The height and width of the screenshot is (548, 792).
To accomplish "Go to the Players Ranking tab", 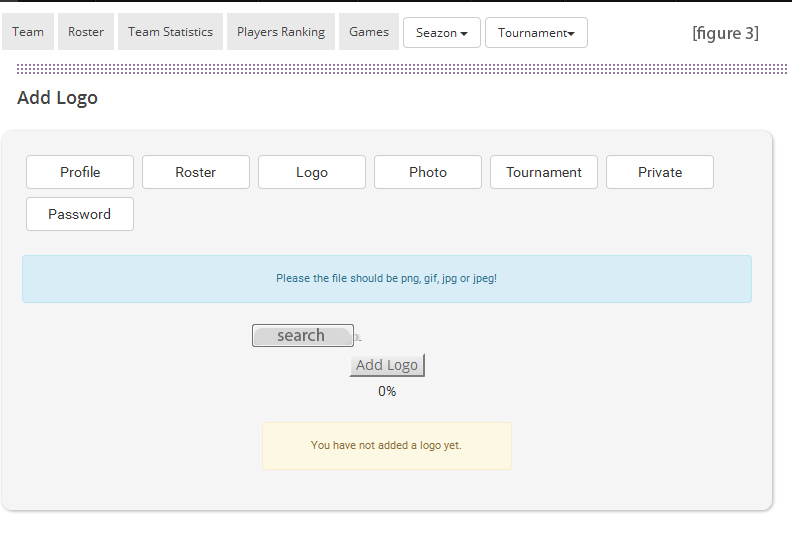I will (x=281, y=32).
